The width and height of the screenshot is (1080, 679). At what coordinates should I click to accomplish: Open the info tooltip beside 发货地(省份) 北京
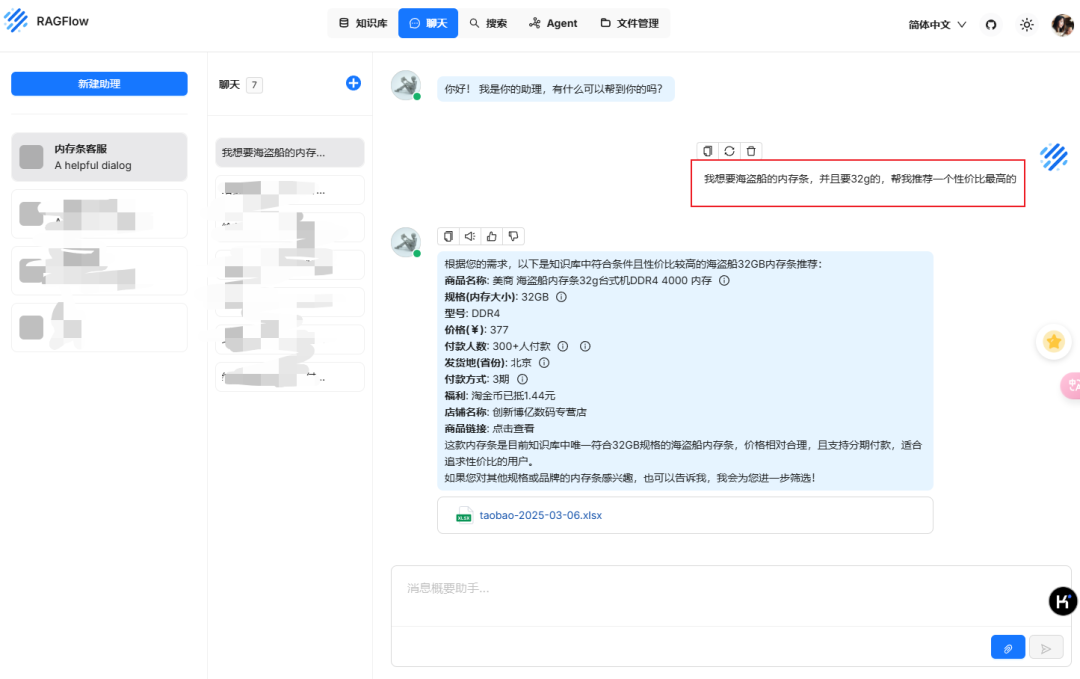(x=545, y=362)
